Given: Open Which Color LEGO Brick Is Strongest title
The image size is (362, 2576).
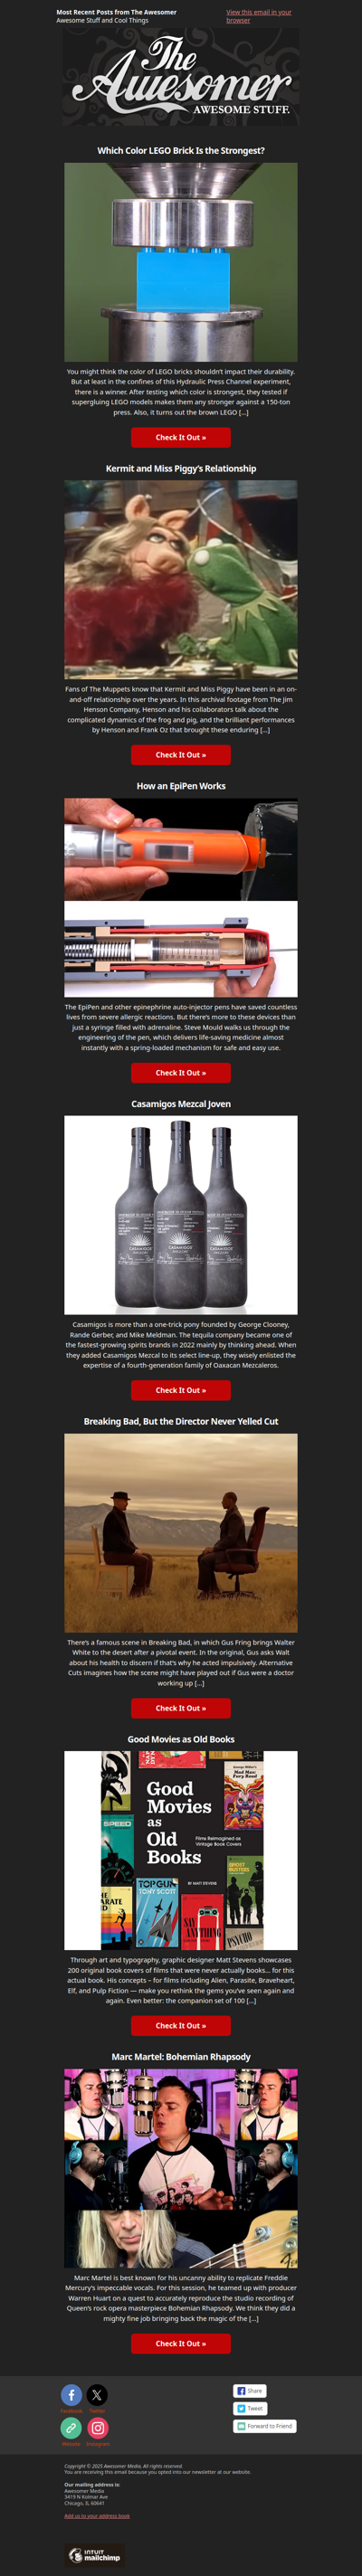Looking at the screenshot, I should tap(181, 150).
